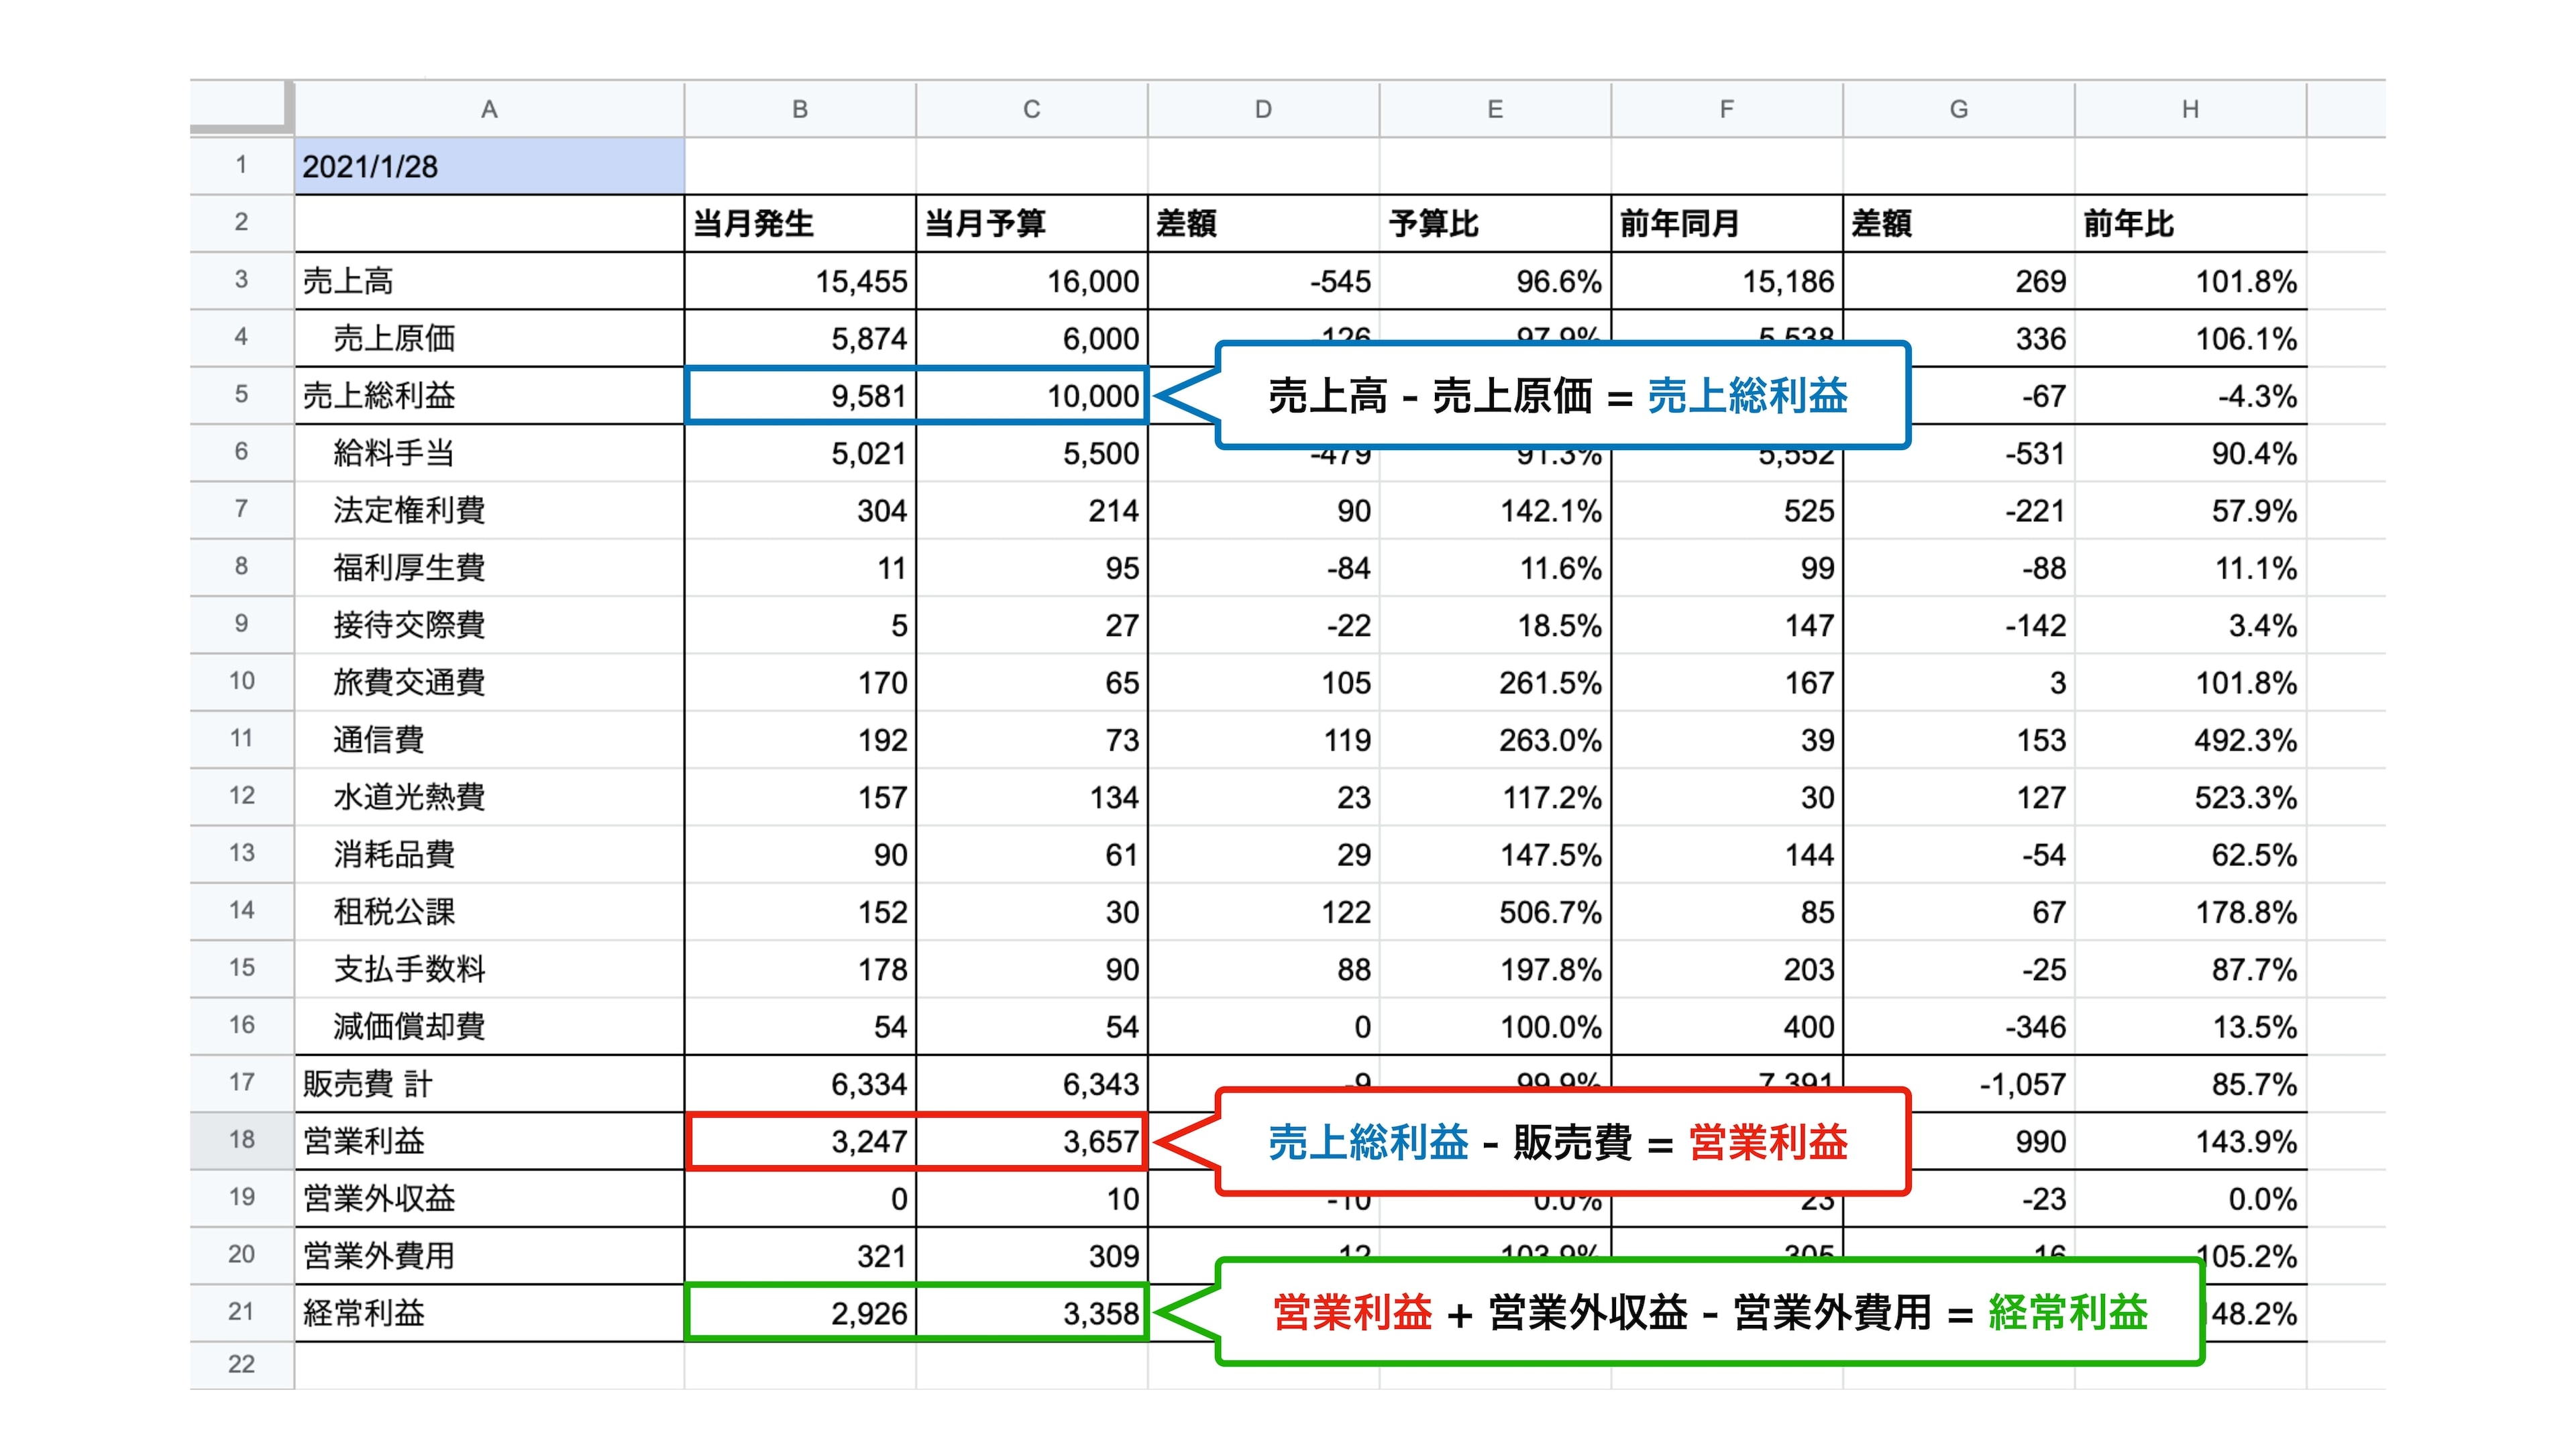
Task: Click cell with value 5,874
Action: pos(800,338)
